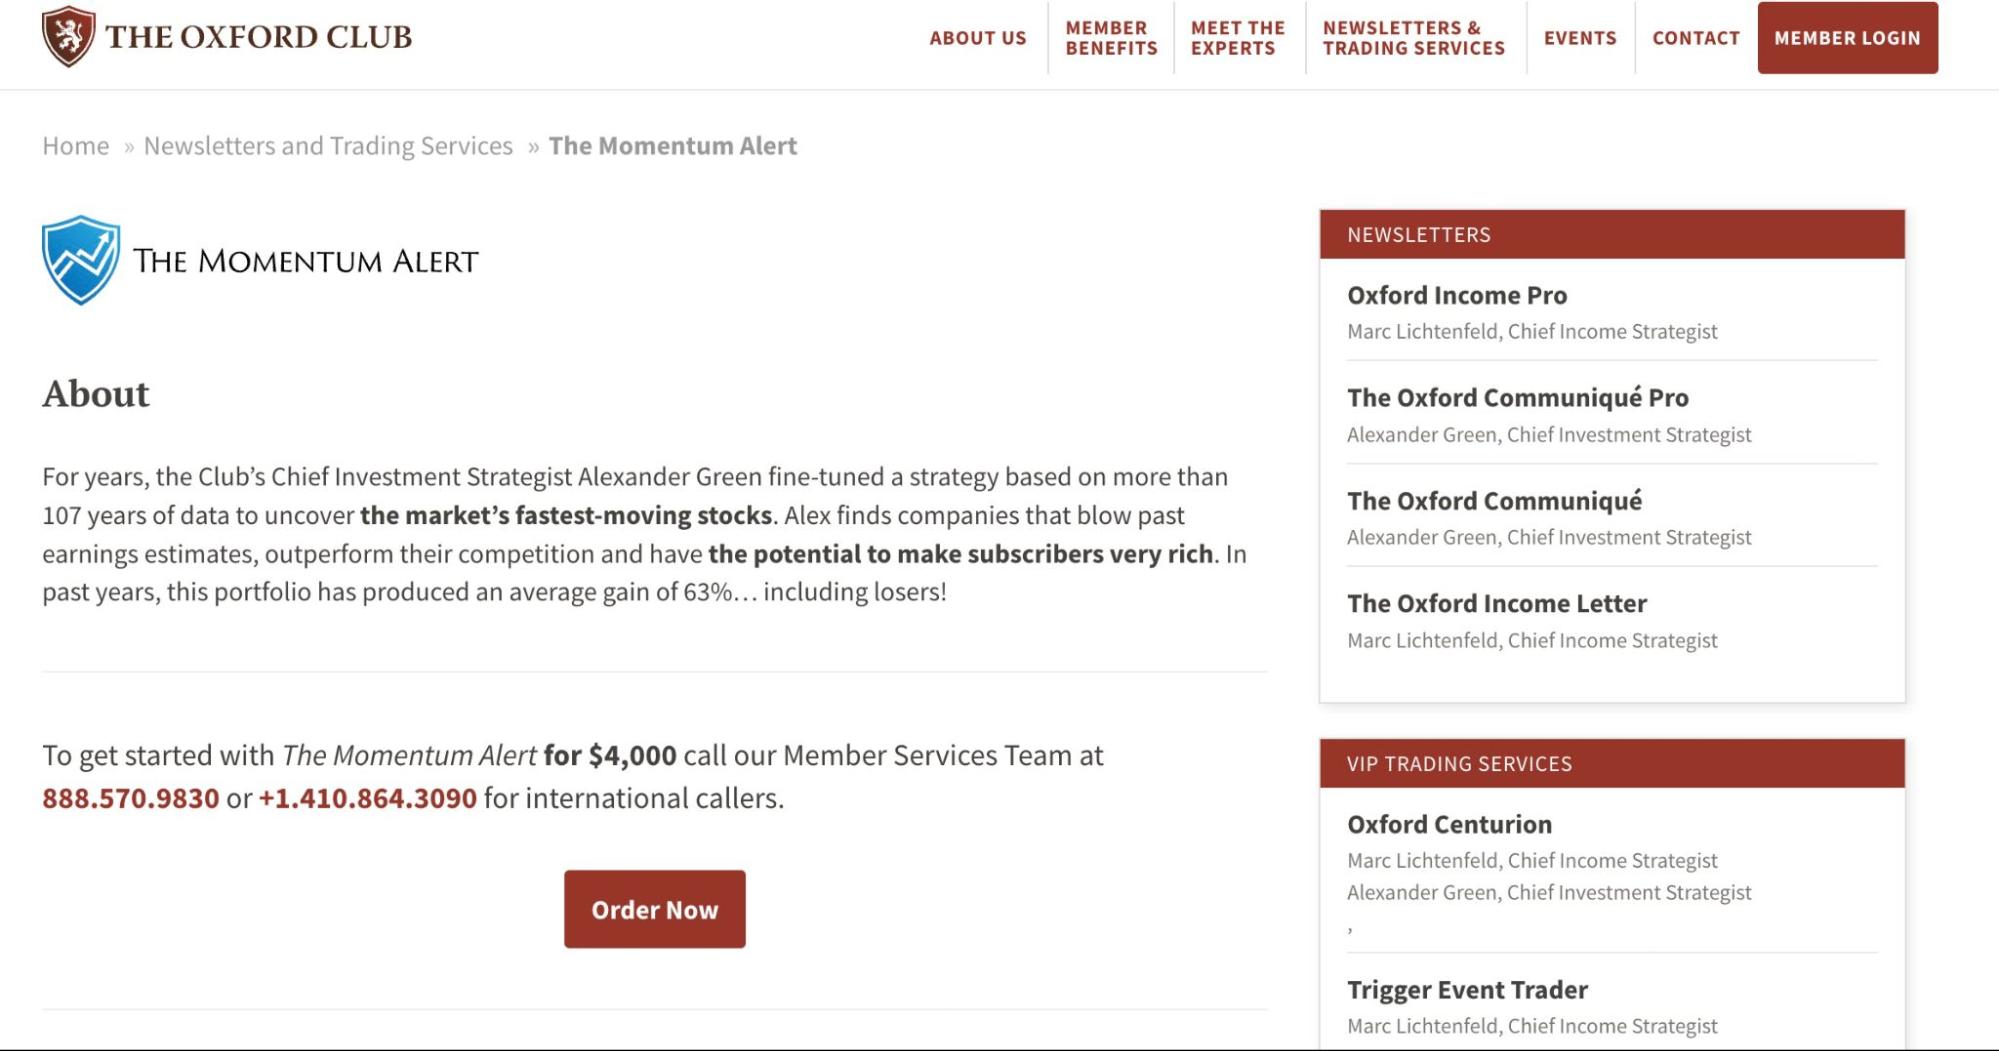Select The Oxford Income Letter

(1496, 604)
